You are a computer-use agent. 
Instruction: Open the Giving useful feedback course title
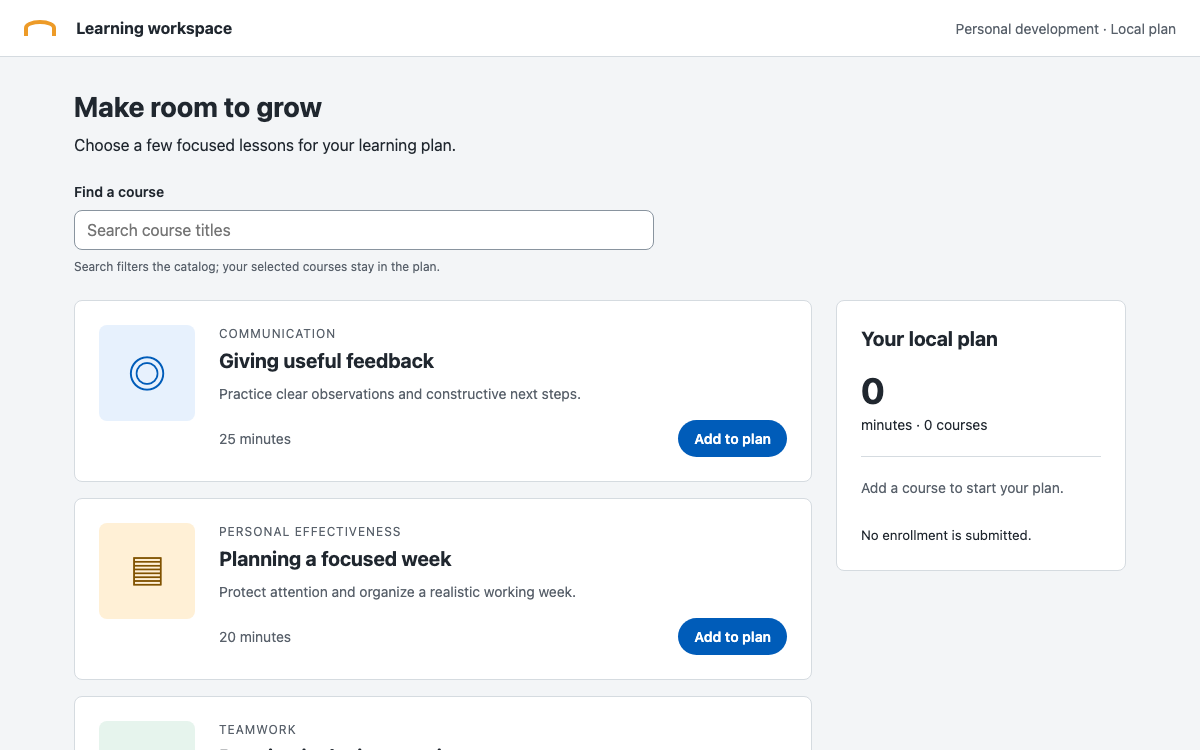pyautogui.click(x=326, y=361)
